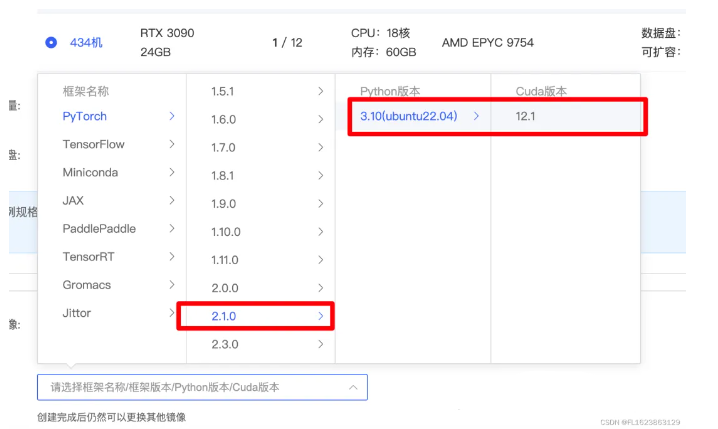This screenshot has height=429, width=718.
Task: Select framework version 1.8.1
Action: 223,175
